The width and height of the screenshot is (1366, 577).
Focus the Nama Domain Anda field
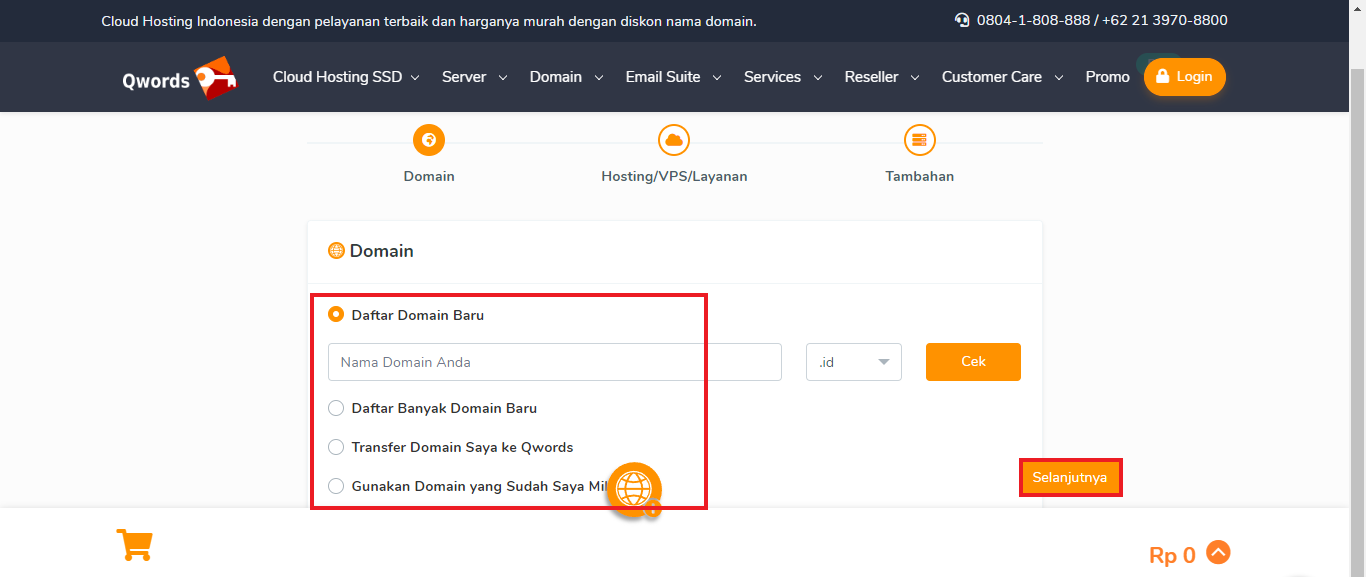click(554, 362)
